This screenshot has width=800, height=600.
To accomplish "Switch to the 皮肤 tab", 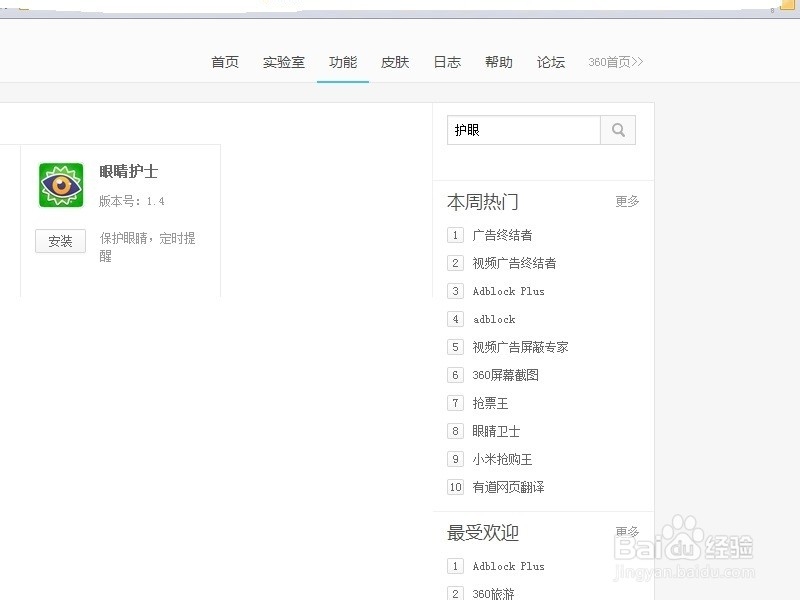I will click(395, 61).
